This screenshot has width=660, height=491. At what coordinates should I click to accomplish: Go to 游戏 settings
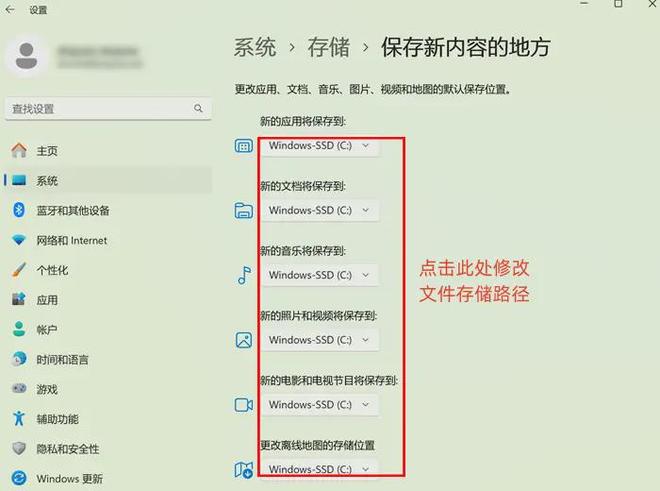click(47, 389)
